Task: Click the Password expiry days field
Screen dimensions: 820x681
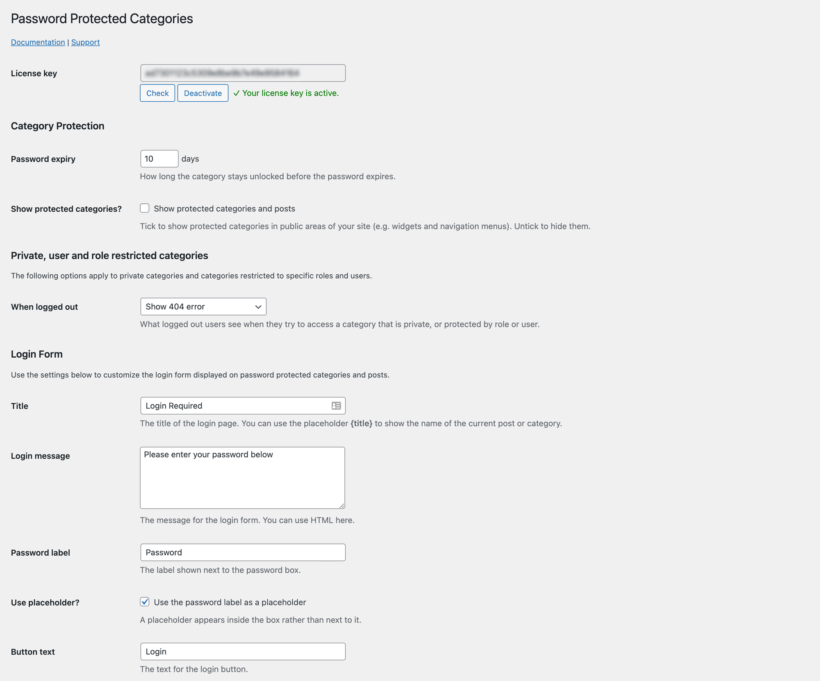Action: coord(158,157)
